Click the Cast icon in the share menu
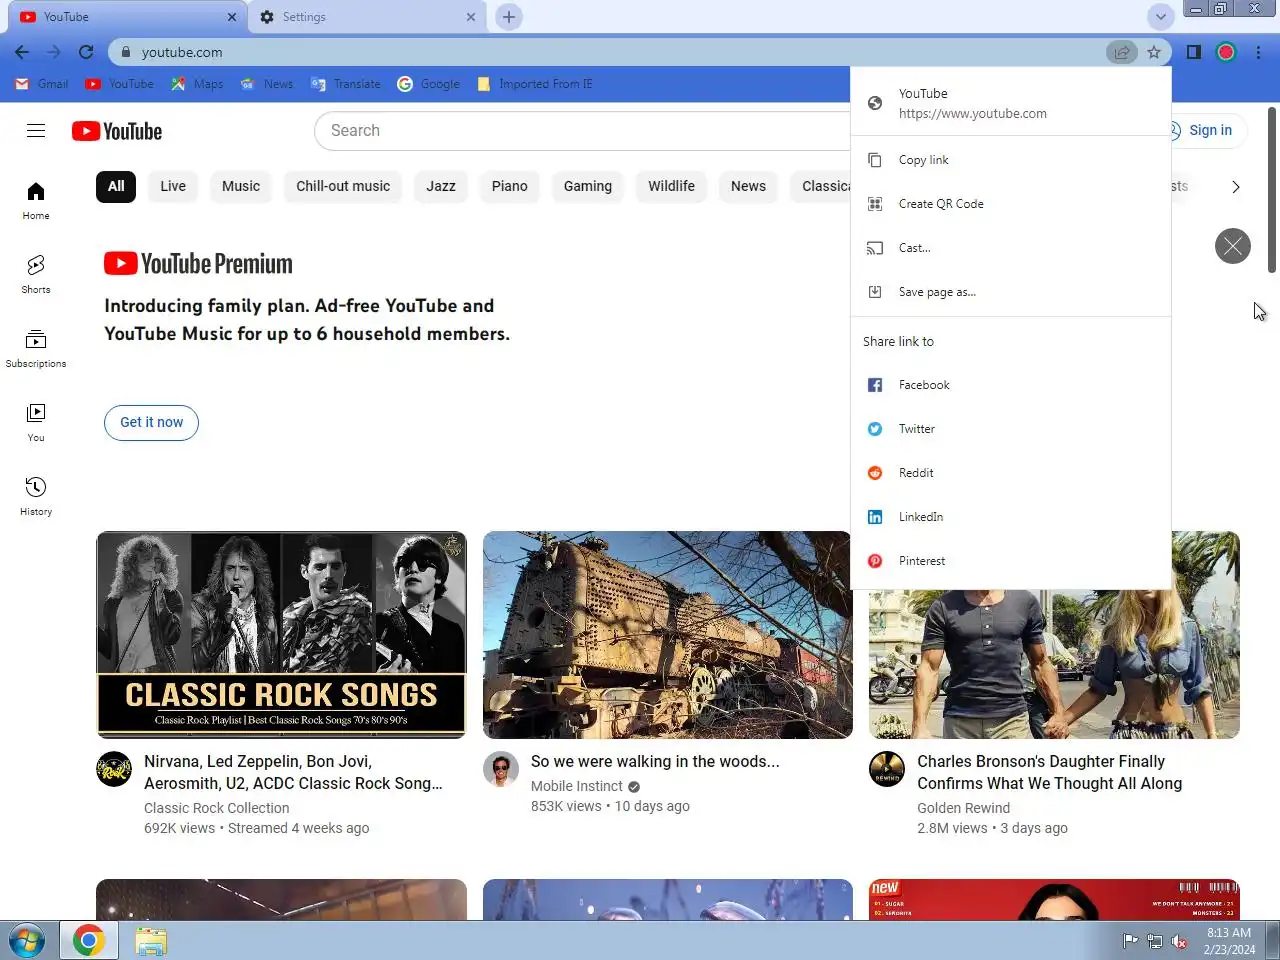Screen dimensions: 1280x960 [x=875, y=248]
